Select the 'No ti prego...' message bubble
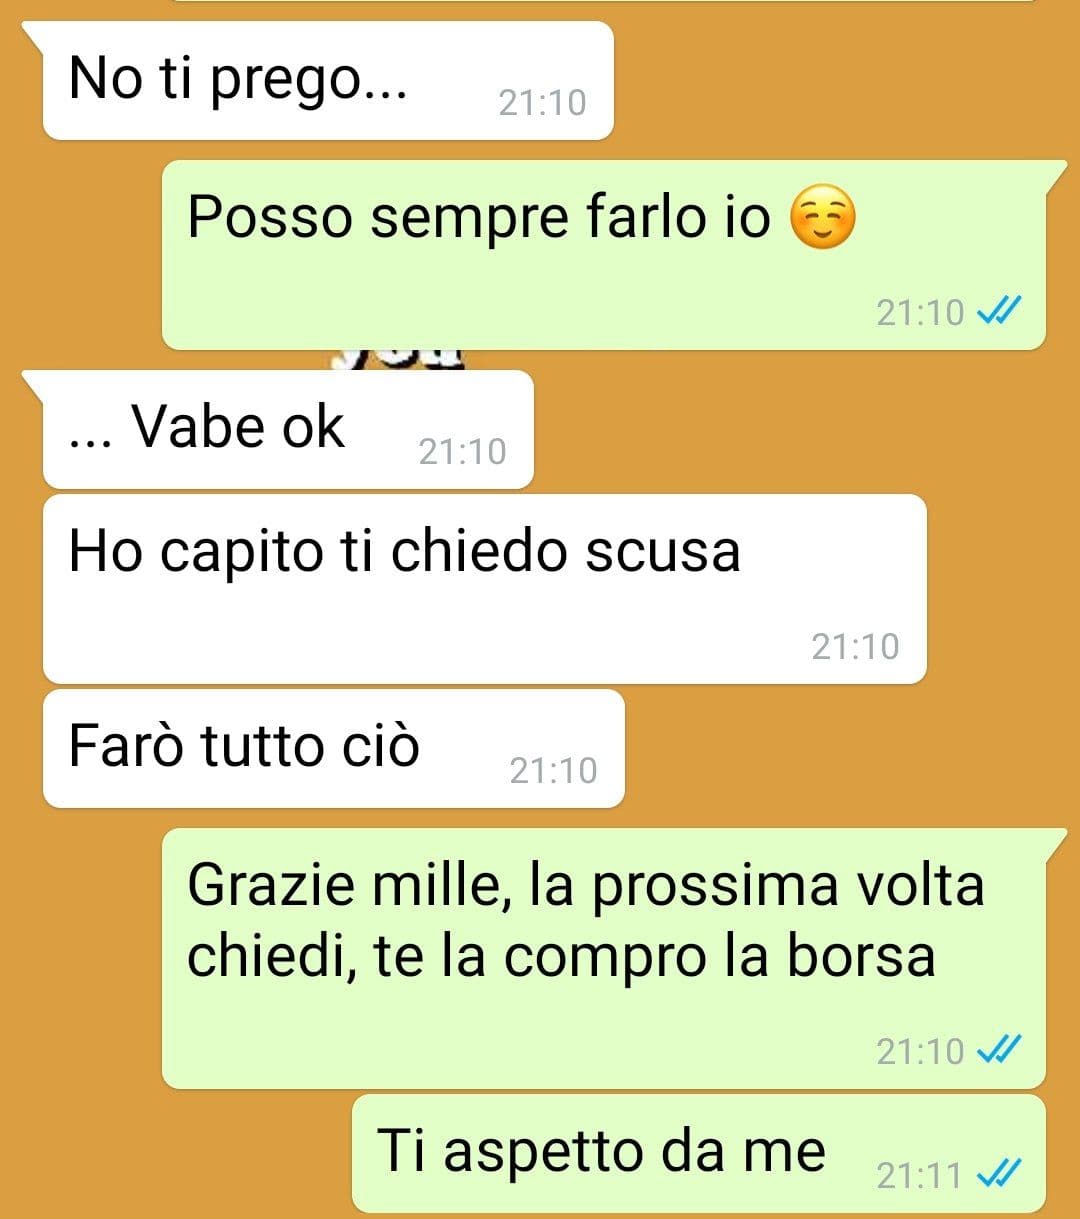 coord(328,80)
